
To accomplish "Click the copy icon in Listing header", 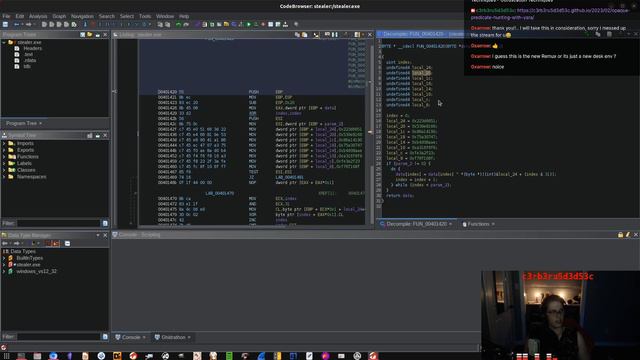I will 297,35.
